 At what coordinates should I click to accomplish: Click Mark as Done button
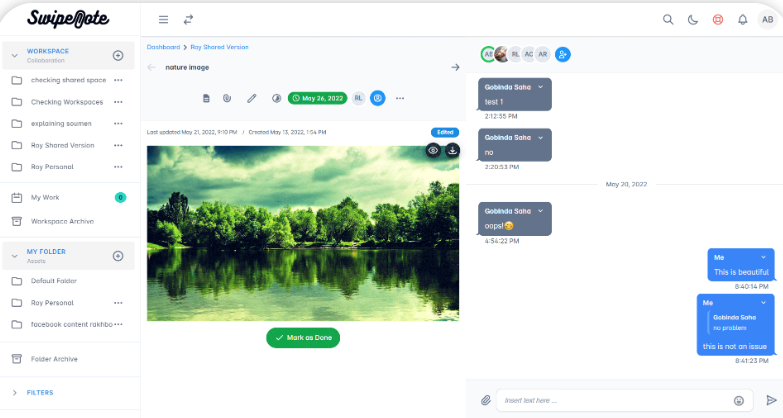click(303, 338)
